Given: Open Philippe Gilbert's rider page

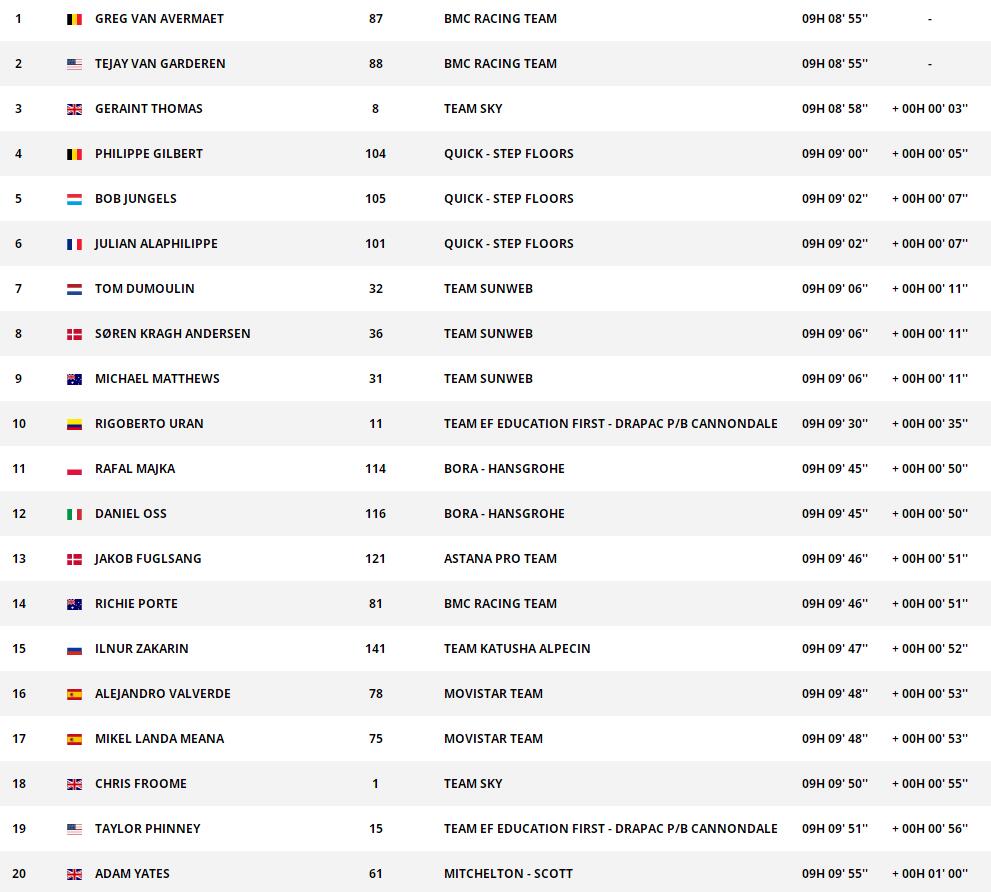Looking at the screenshot, I should pos(148,154).
